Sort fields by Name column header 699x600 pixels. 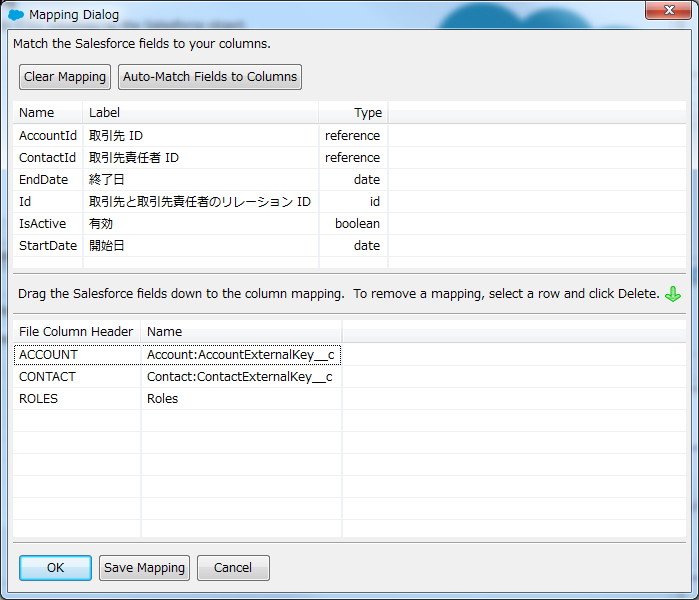48,112
